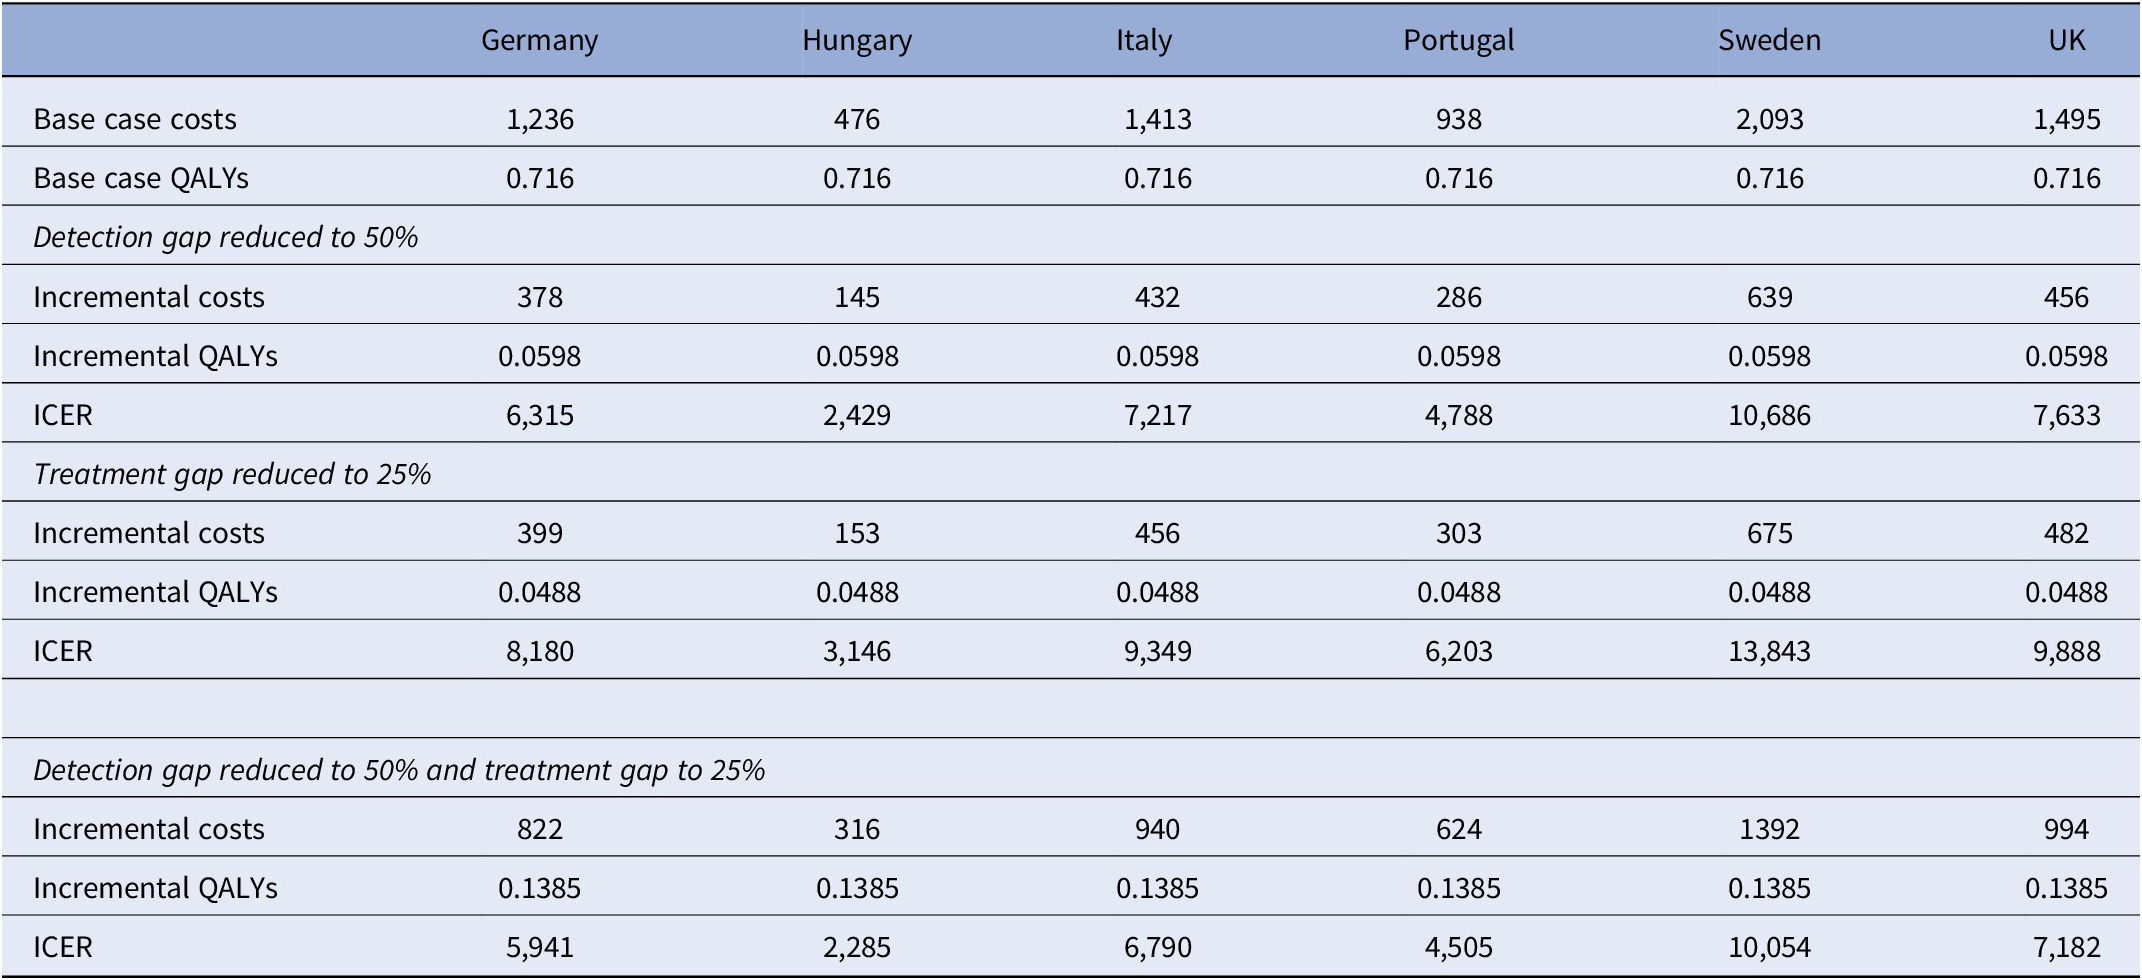Click the Germany column header
This screenshot has height=980, width=2142.
tap(539, 40)
